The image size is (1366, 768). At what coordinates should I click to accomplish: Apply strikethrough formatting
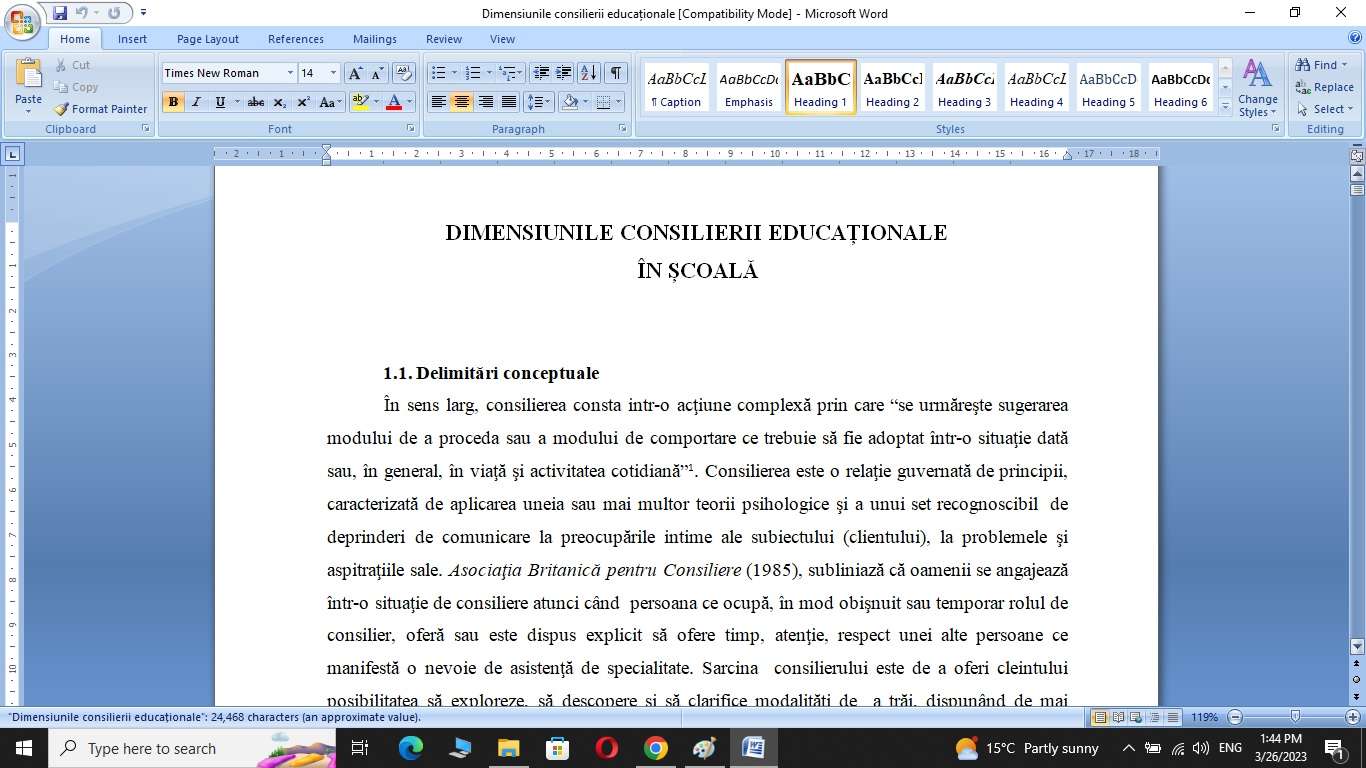[x=256, y=102]
